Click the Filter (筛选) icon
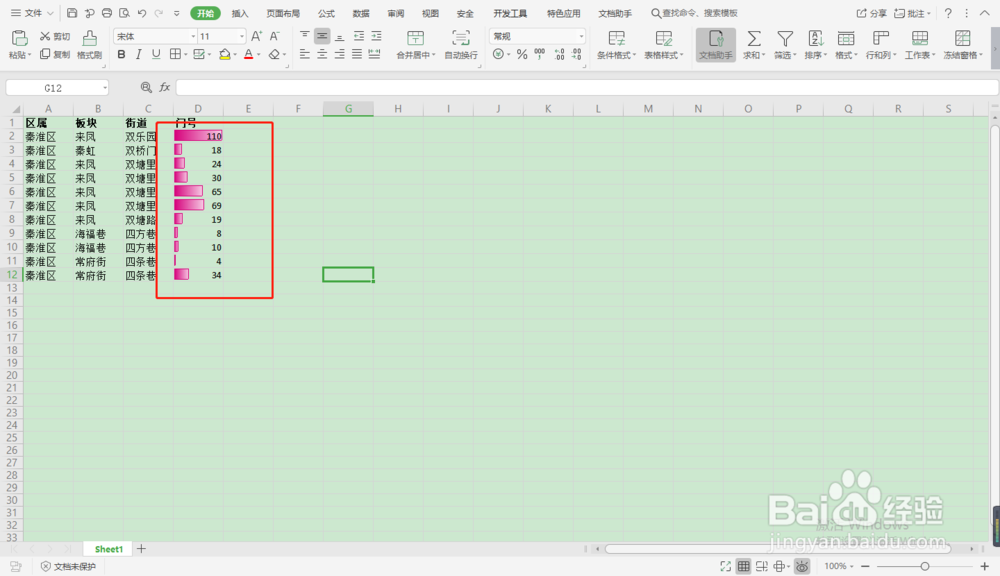Screen dimensions: 1000x576 [x=784, y=40]
